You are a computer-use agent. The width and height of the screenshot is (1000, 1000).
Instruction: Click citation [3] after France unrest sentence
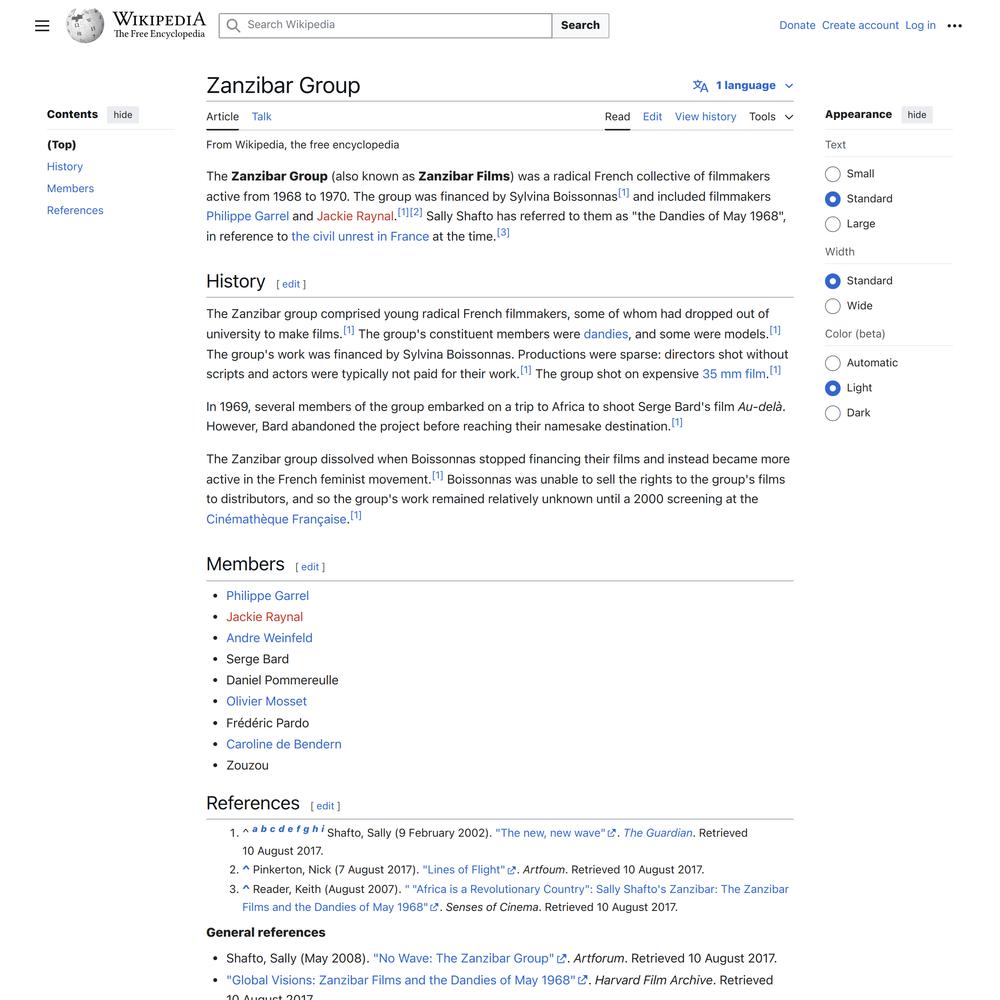point(503,233)
